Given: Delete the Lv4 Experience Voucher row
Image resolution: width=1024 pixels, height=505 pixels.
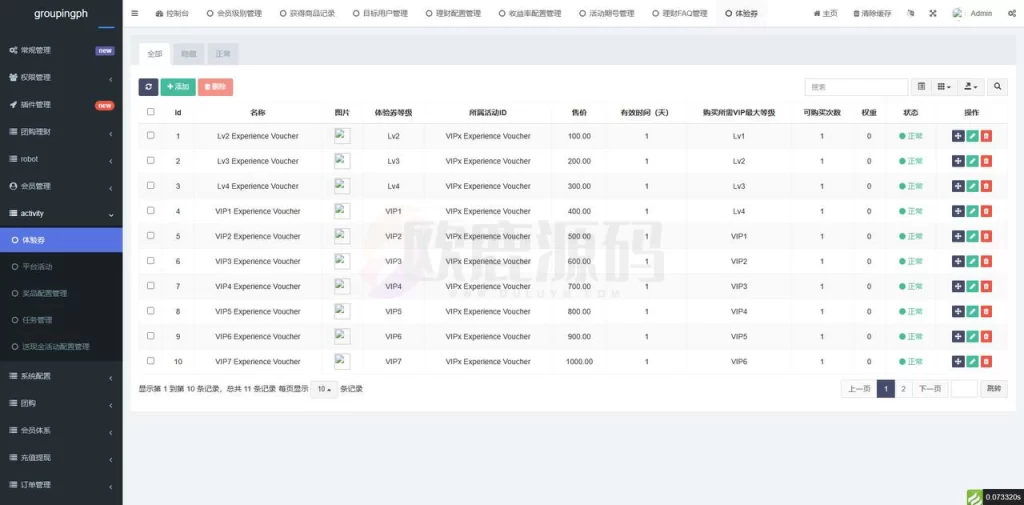Looking at the screenshot, I should [x=986, y=186].
